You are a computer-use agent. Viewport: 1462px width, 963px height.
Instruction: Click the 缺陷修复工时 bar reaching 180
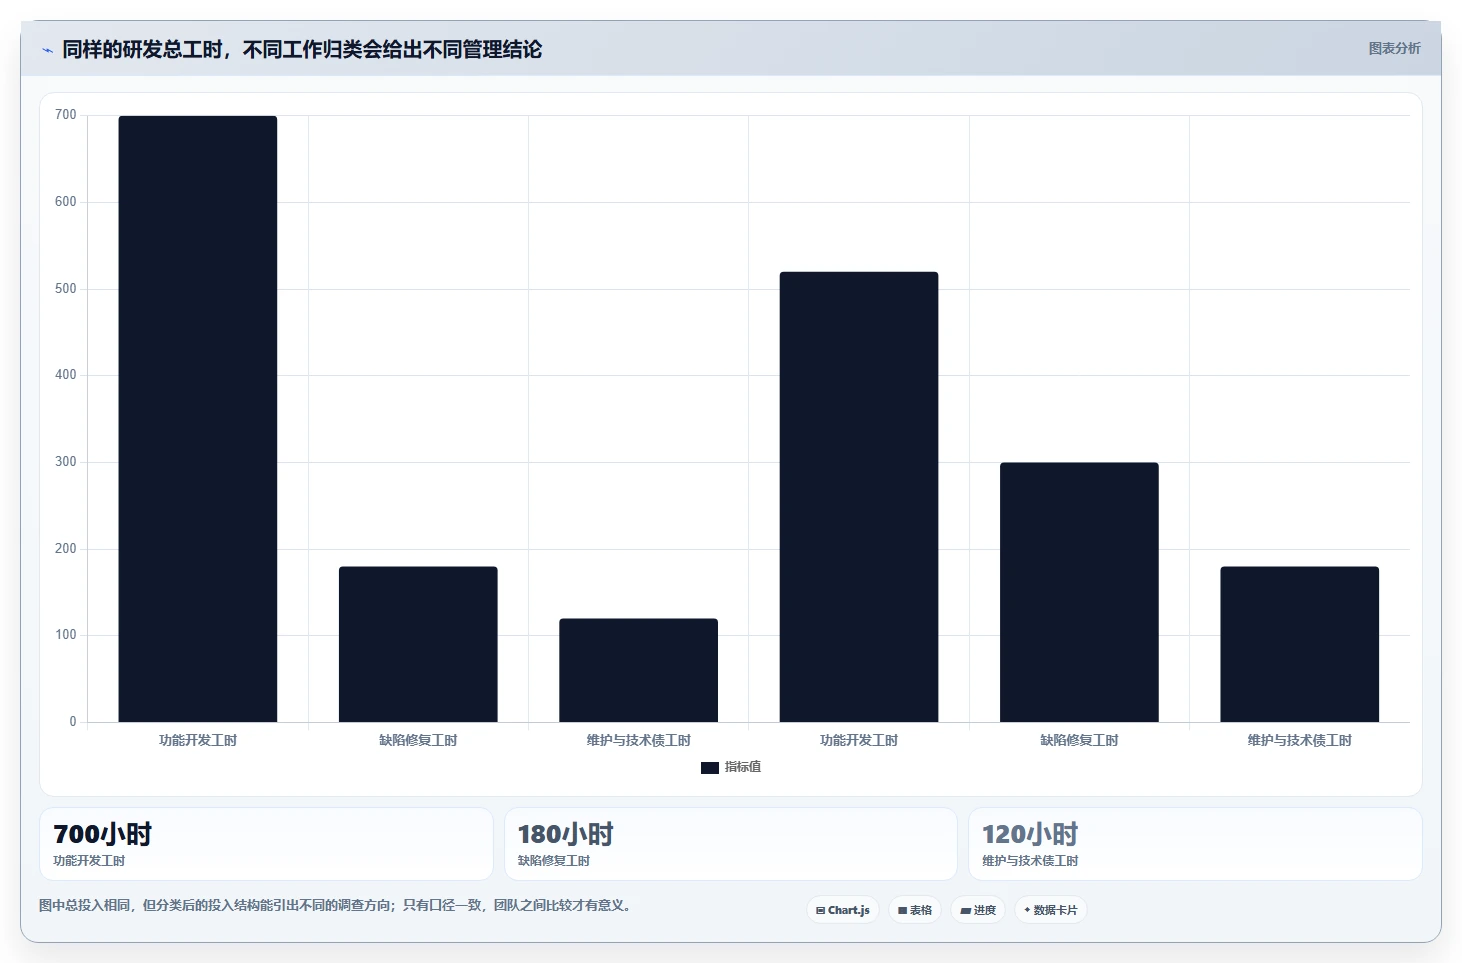(x=418, y=644)
